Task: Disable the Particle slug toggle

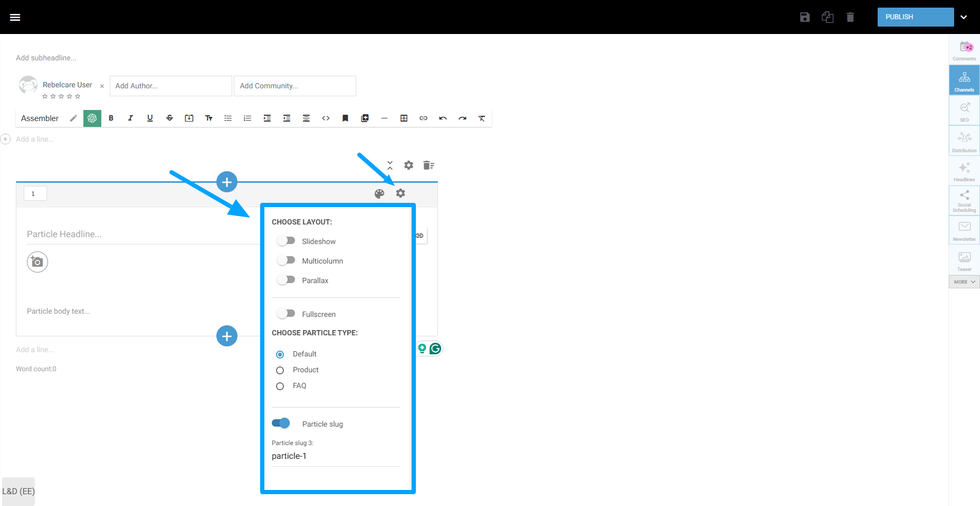Action: pos(281,423)
